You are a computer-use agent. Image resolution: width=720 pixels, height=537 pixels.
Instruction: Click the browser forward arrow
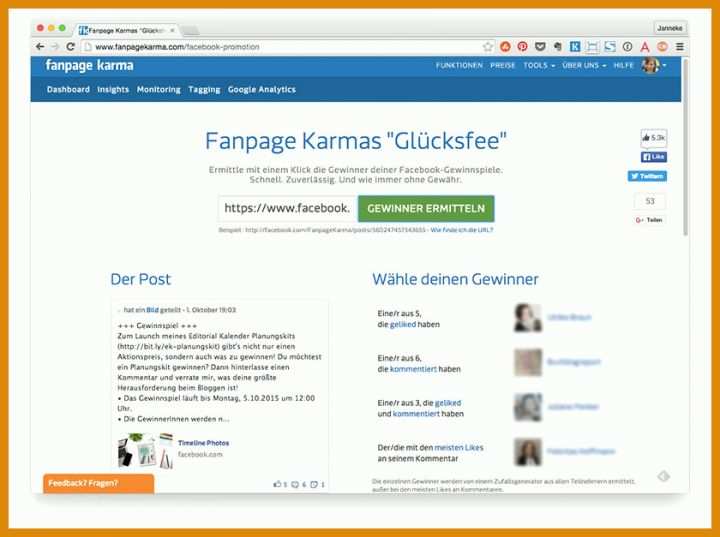(55, 47)
